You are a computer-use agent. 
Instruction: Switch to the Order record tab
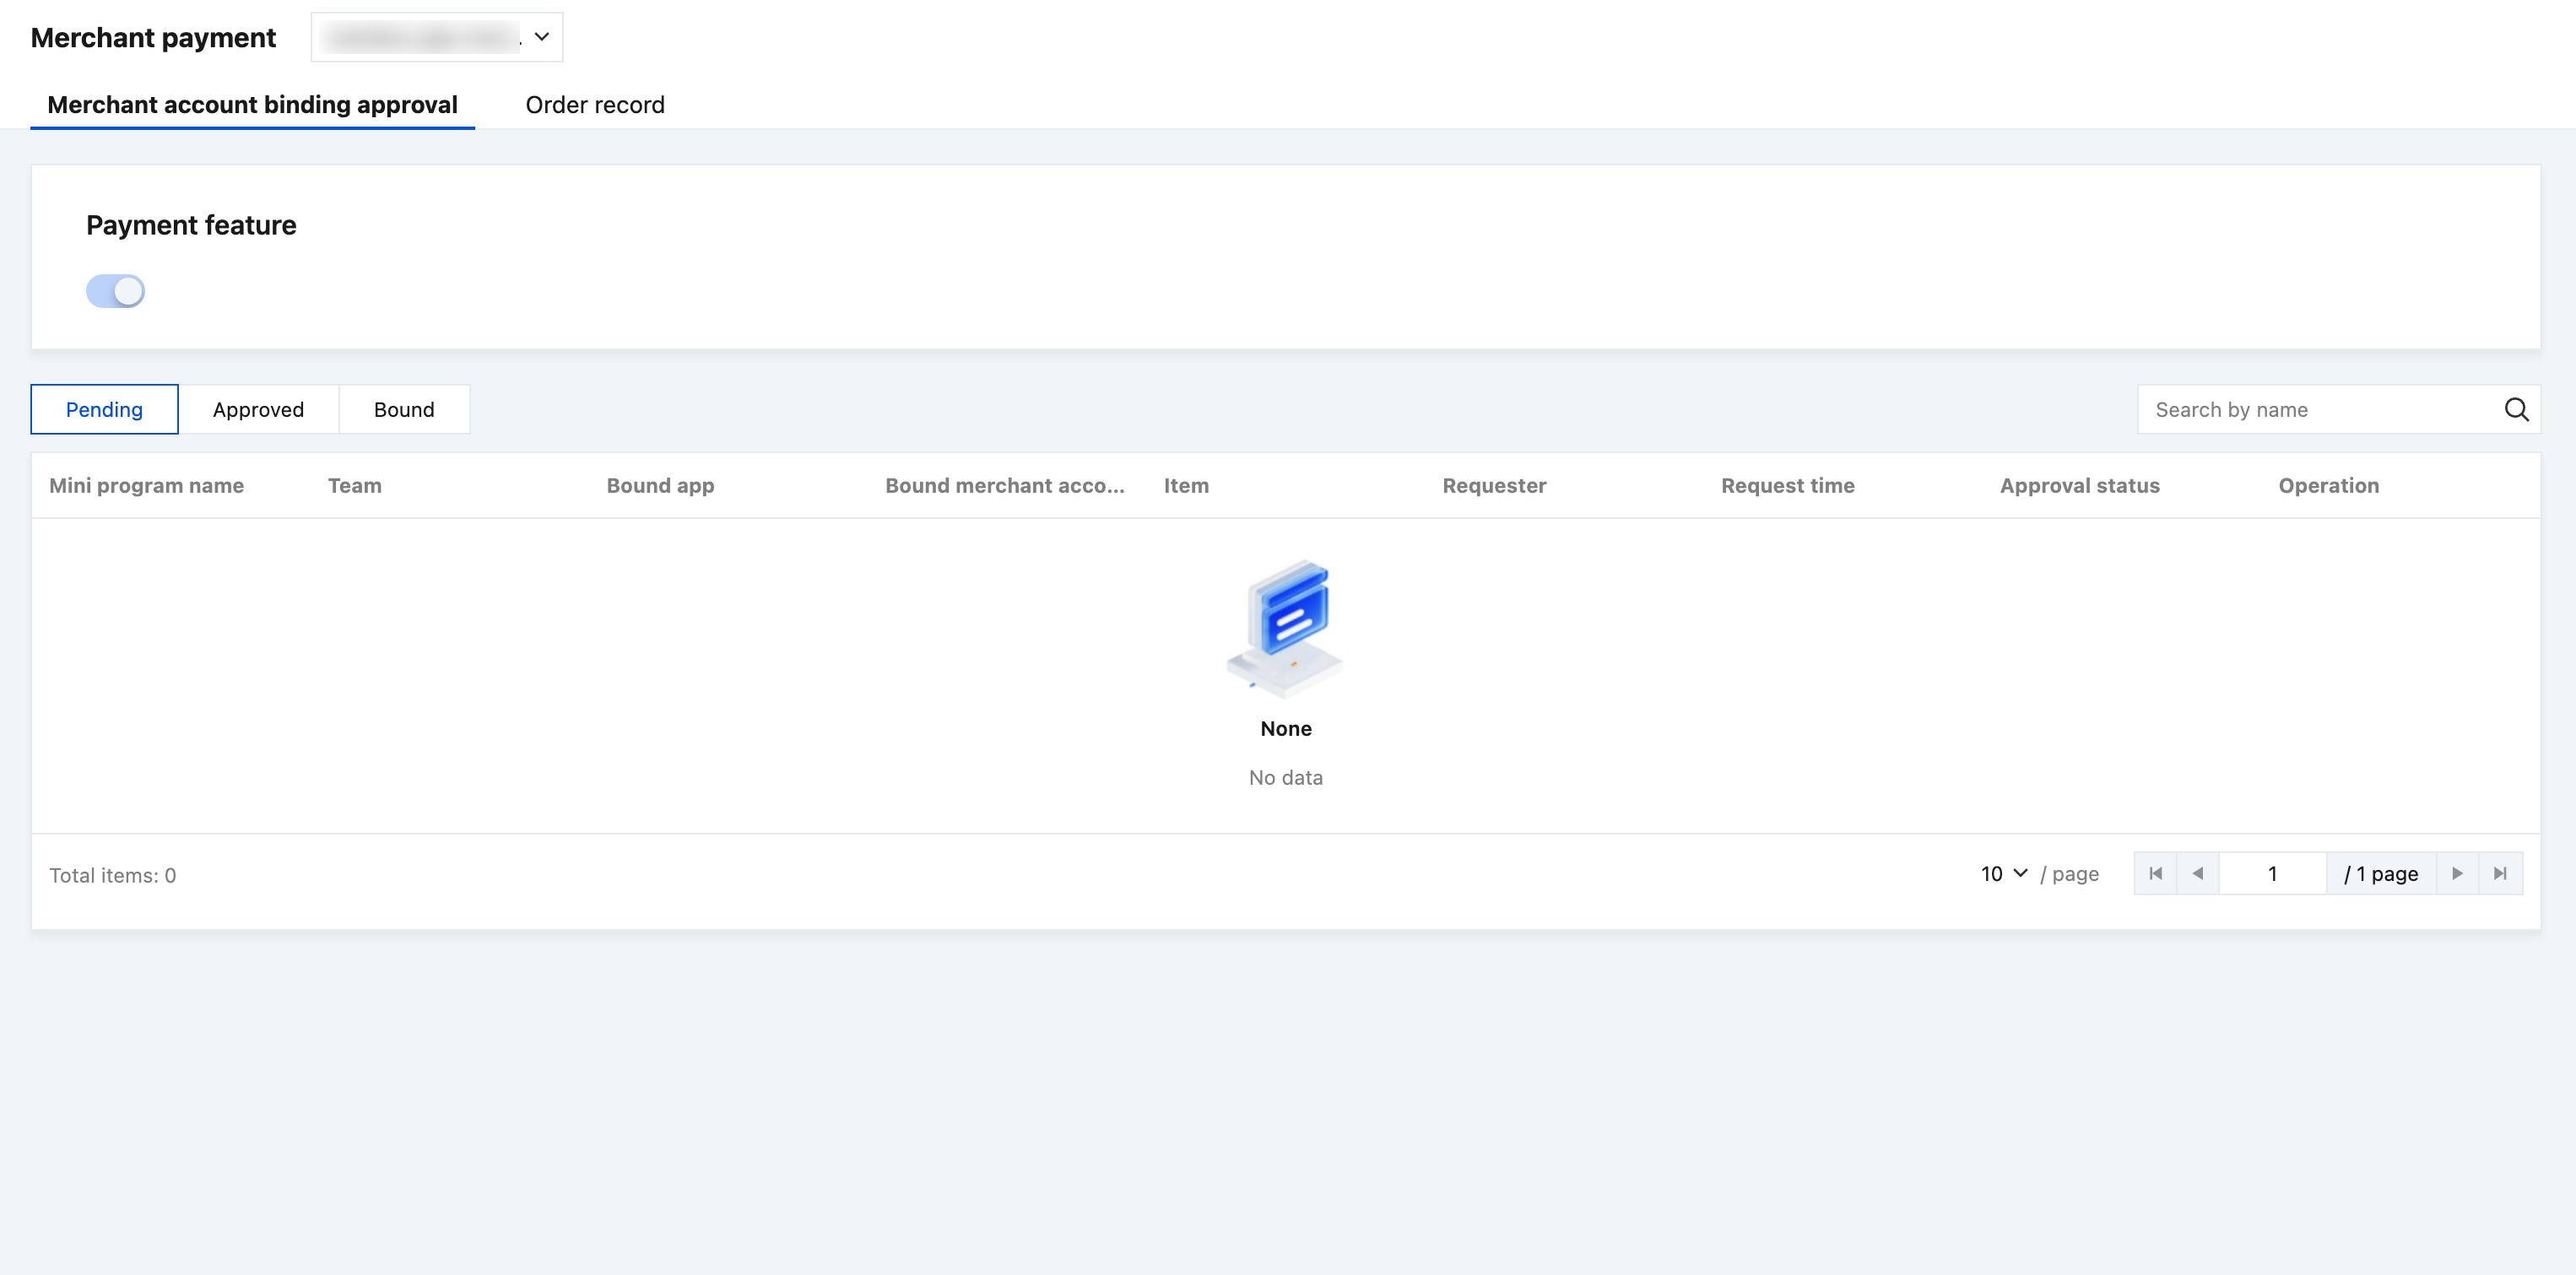[594, 105]
